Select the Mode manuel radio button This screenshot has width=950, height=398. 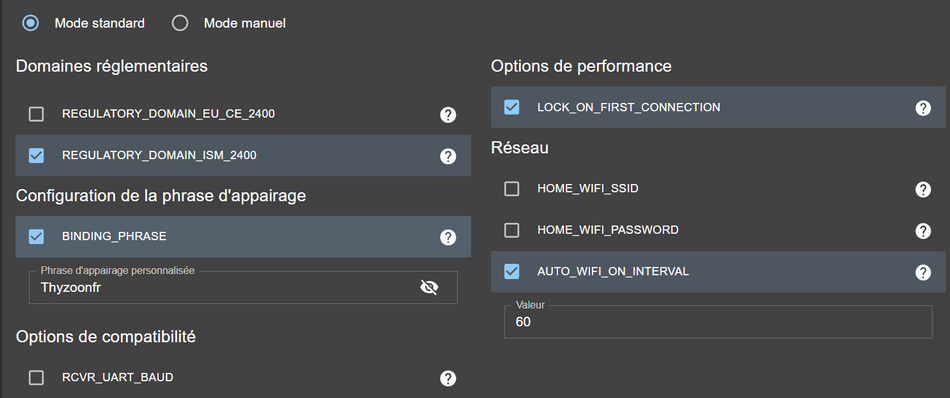(180, 23)
